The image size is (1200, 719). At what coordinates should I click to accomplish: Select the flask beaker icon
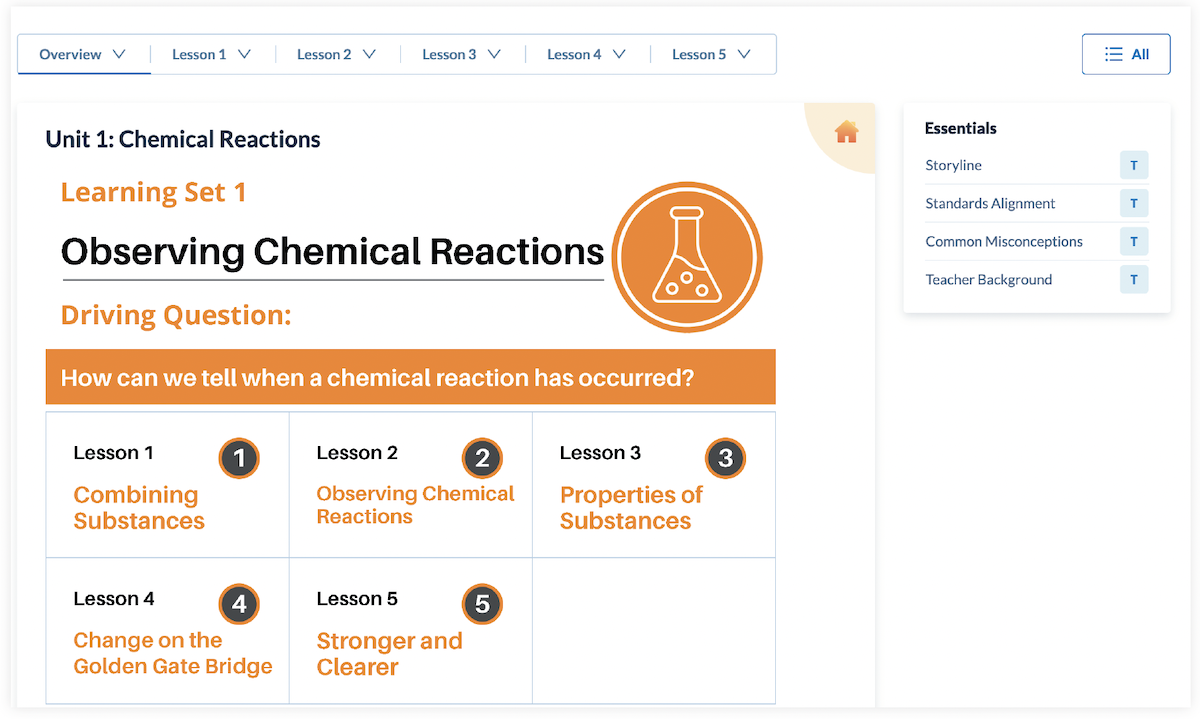(687, 256)
